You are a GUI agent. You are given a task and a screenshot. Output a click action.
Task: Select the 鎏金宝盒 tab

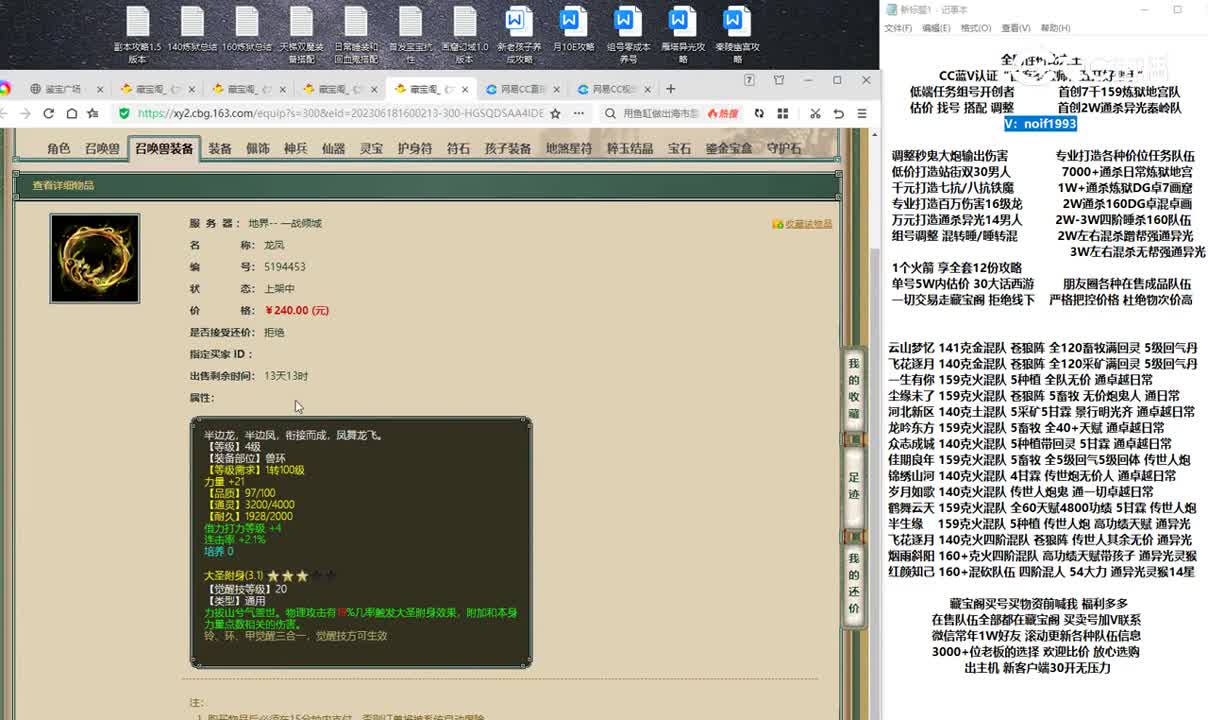coord(729,148)
